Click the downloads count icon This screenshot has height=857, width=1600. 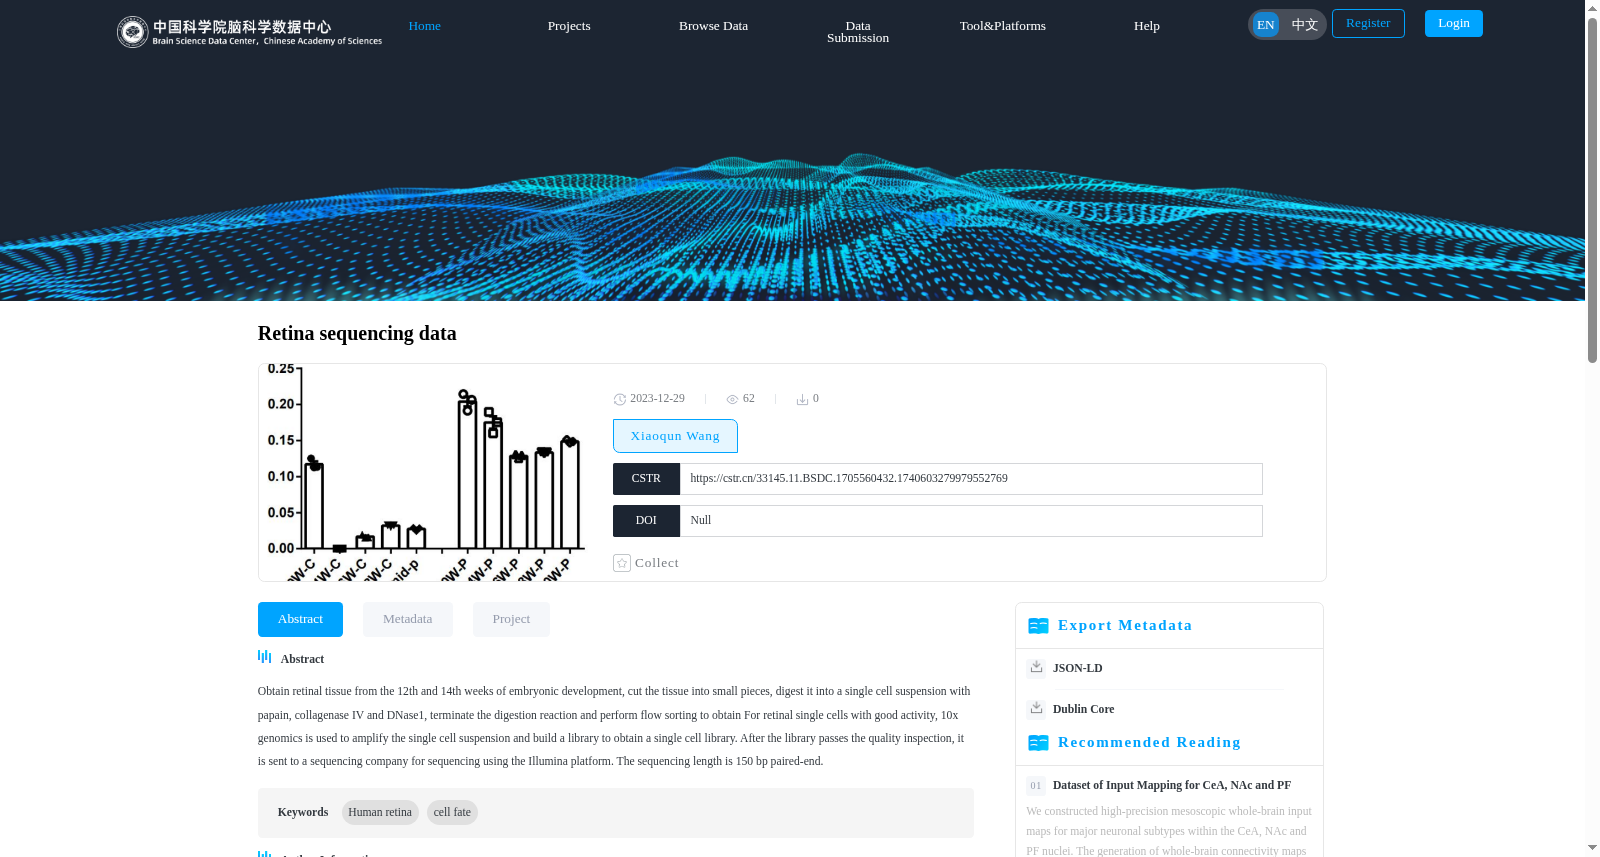(802, 399)
